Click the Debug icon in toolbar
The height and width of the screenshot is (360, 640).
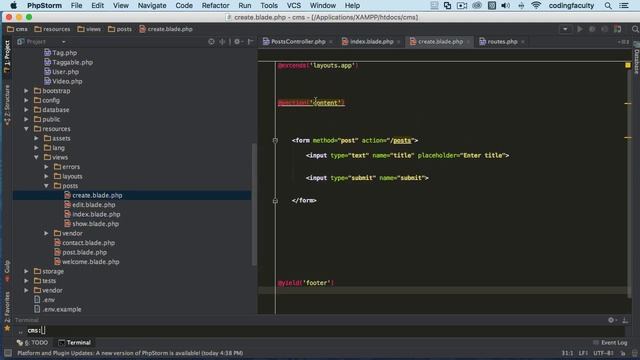click(x=592, y=29)
